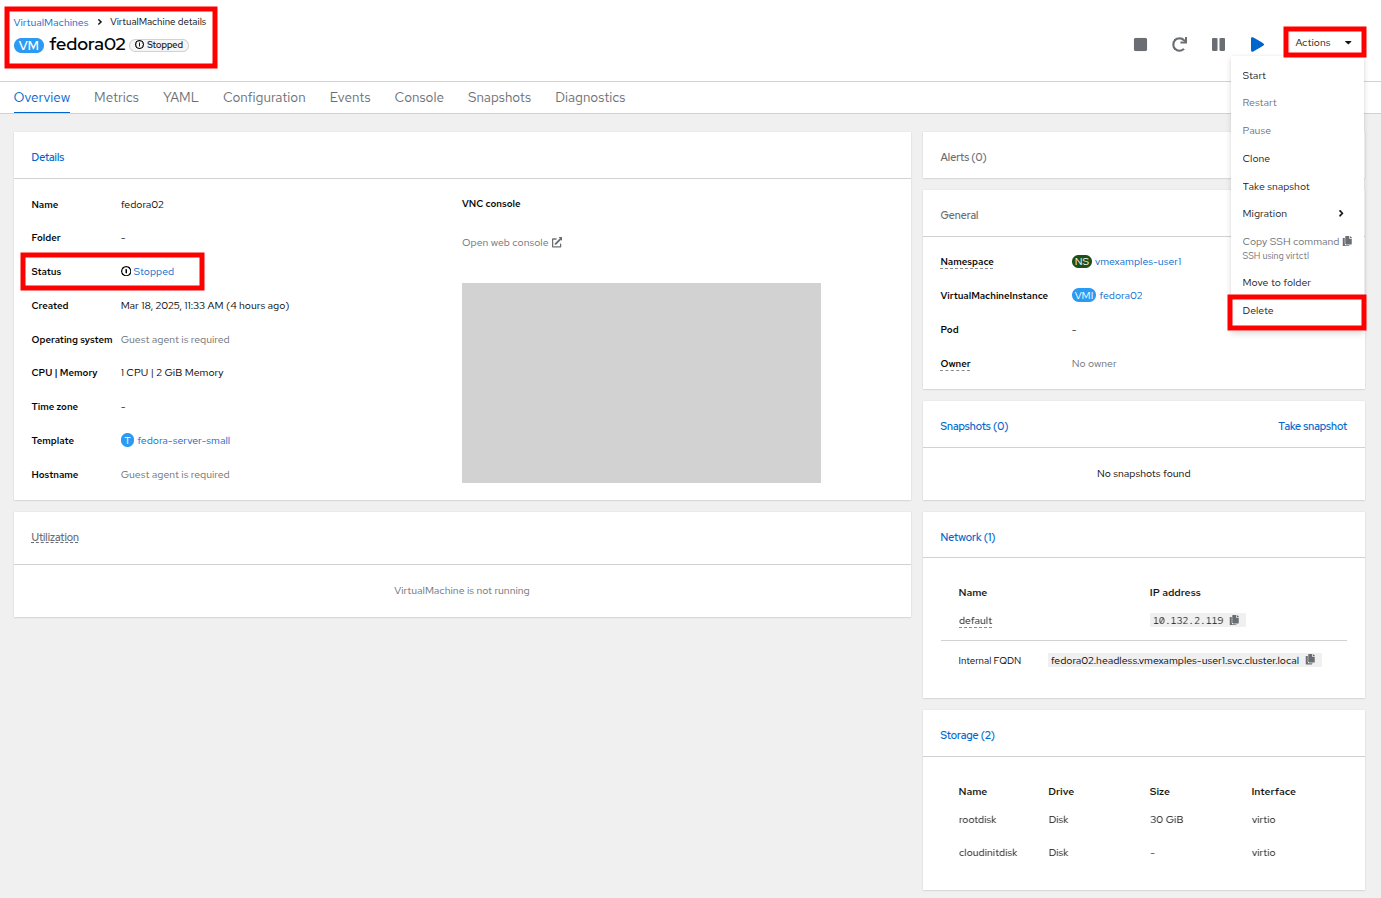This screenshot has height=898, width=1381.
Task: Go to the Diagnostics tab
Action: (x=590, y=97)
